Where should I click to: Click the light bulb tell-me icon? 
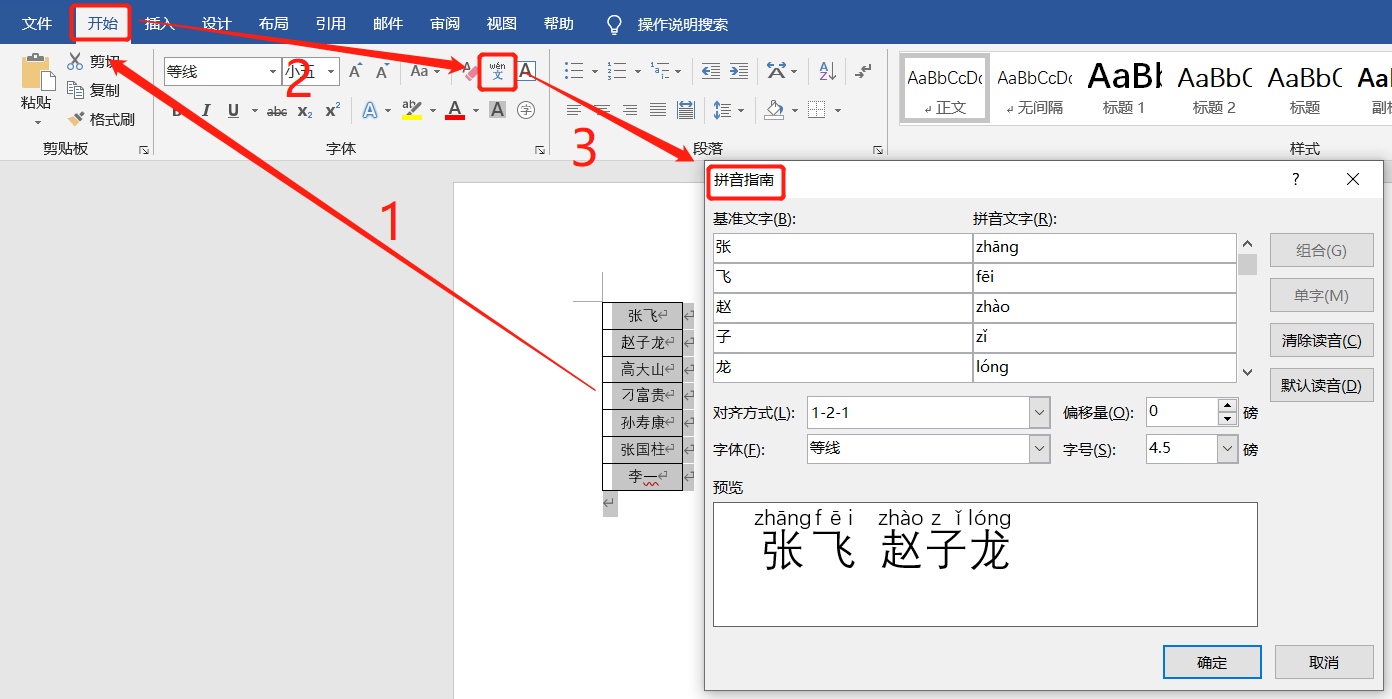pyautogui.click(x=615, y=24)
